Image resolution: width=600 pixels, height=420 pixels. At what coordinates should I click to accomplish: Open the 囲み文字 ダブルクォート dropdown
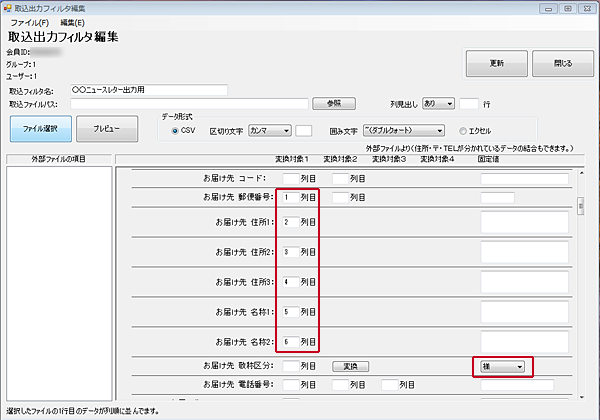(404, 130)
